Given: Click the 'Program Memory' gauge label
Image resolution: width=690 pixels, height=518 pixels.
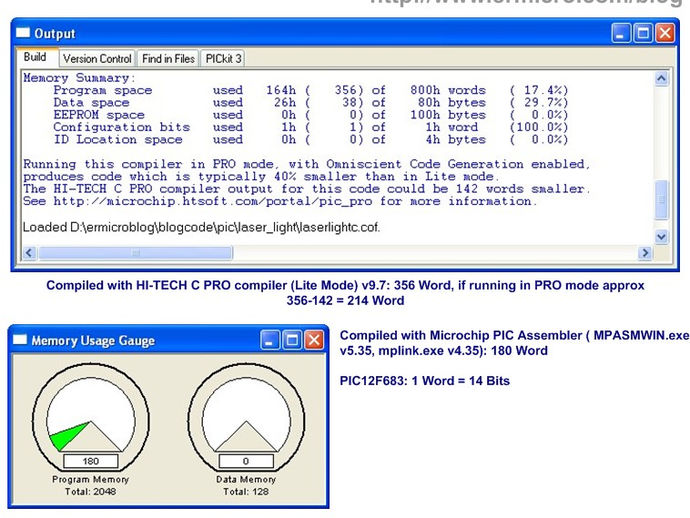Looking at the screenshot, I should point(91,479).
